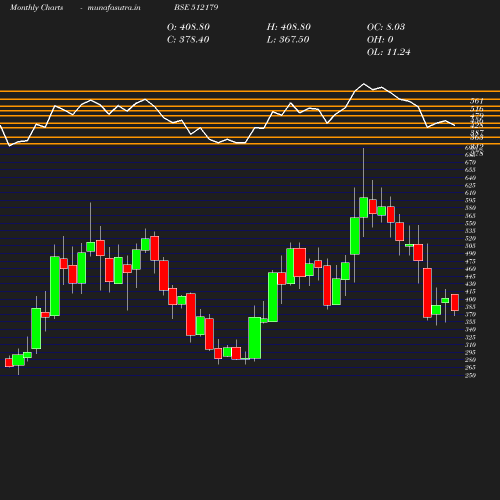Image resolution: width=500 pixels, height=500 pixels.
Task: Click the first red candlestick at chart start
Action: (9, 363)
